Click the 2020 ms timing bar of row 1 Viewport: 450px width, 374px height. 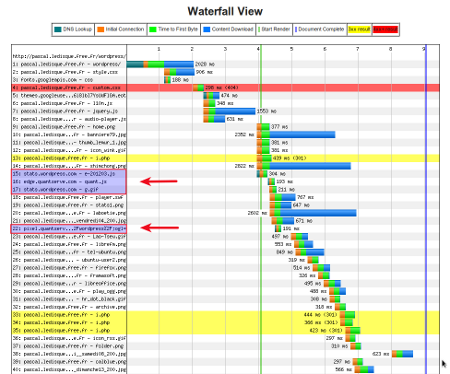point(160,64)
